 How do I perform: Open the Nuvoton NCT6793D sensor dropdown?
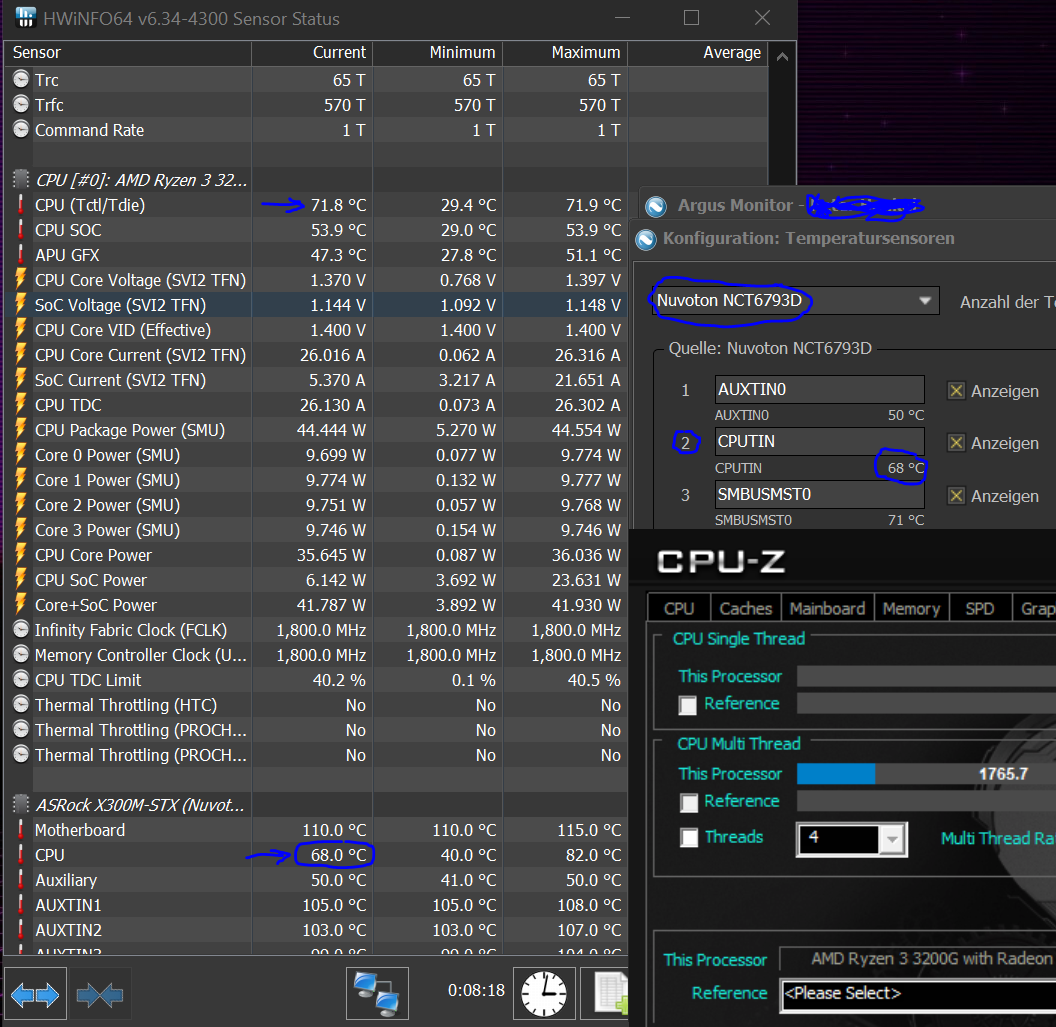(x=795, y=300)
